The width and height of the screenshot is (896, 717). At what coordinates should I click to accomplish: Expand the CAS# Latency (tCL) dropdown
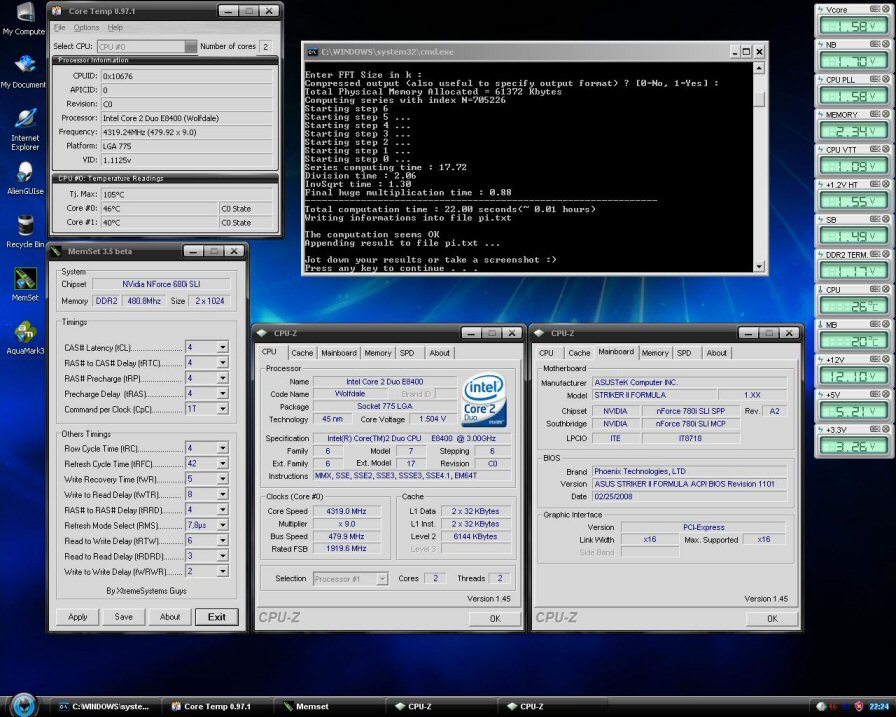(222, 347)
